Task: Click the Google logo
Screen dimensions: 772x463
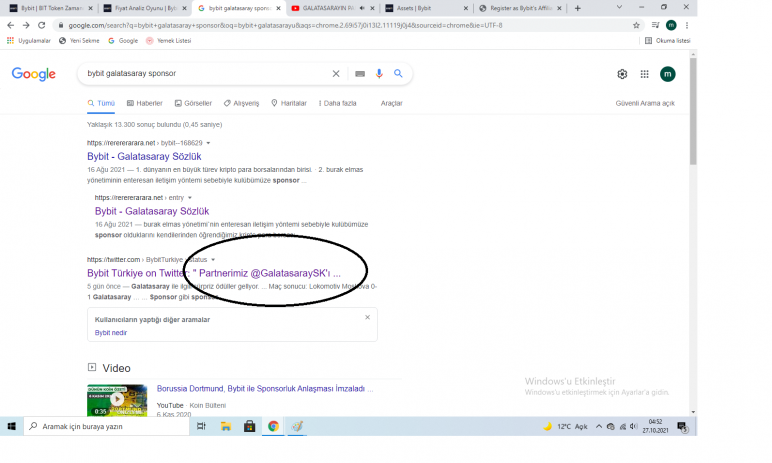Action: [33, 74]
